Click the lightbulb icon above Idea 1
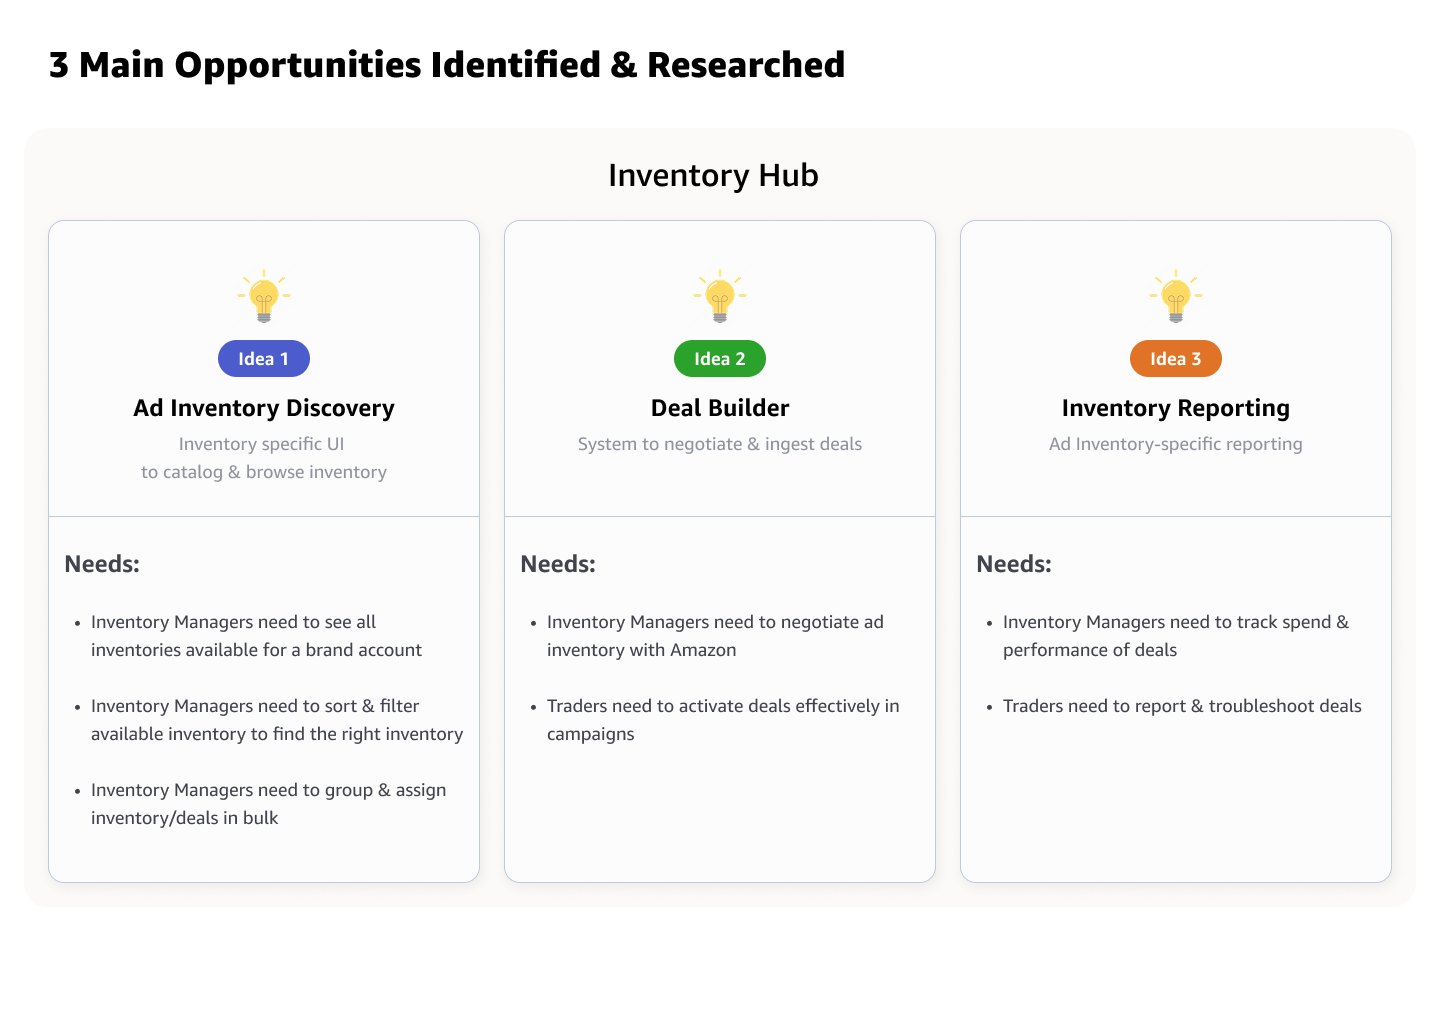 pyautogui.click(x=264, y=296)
